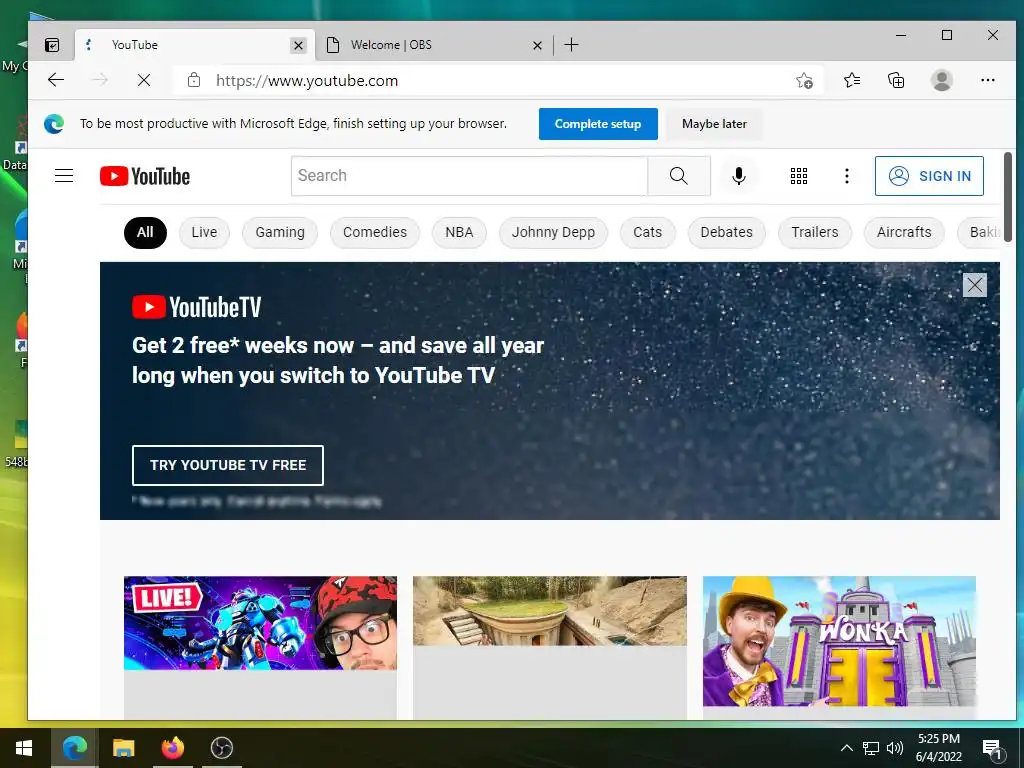
Task: Start voice search with microphone icon
Action: 739,176
